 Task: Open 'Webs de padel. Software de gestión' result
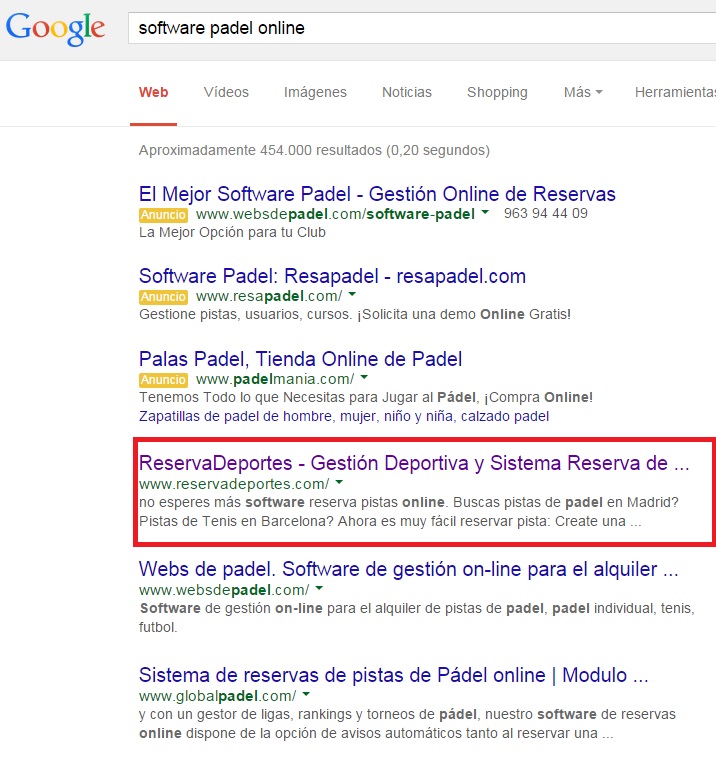(408, 570)
